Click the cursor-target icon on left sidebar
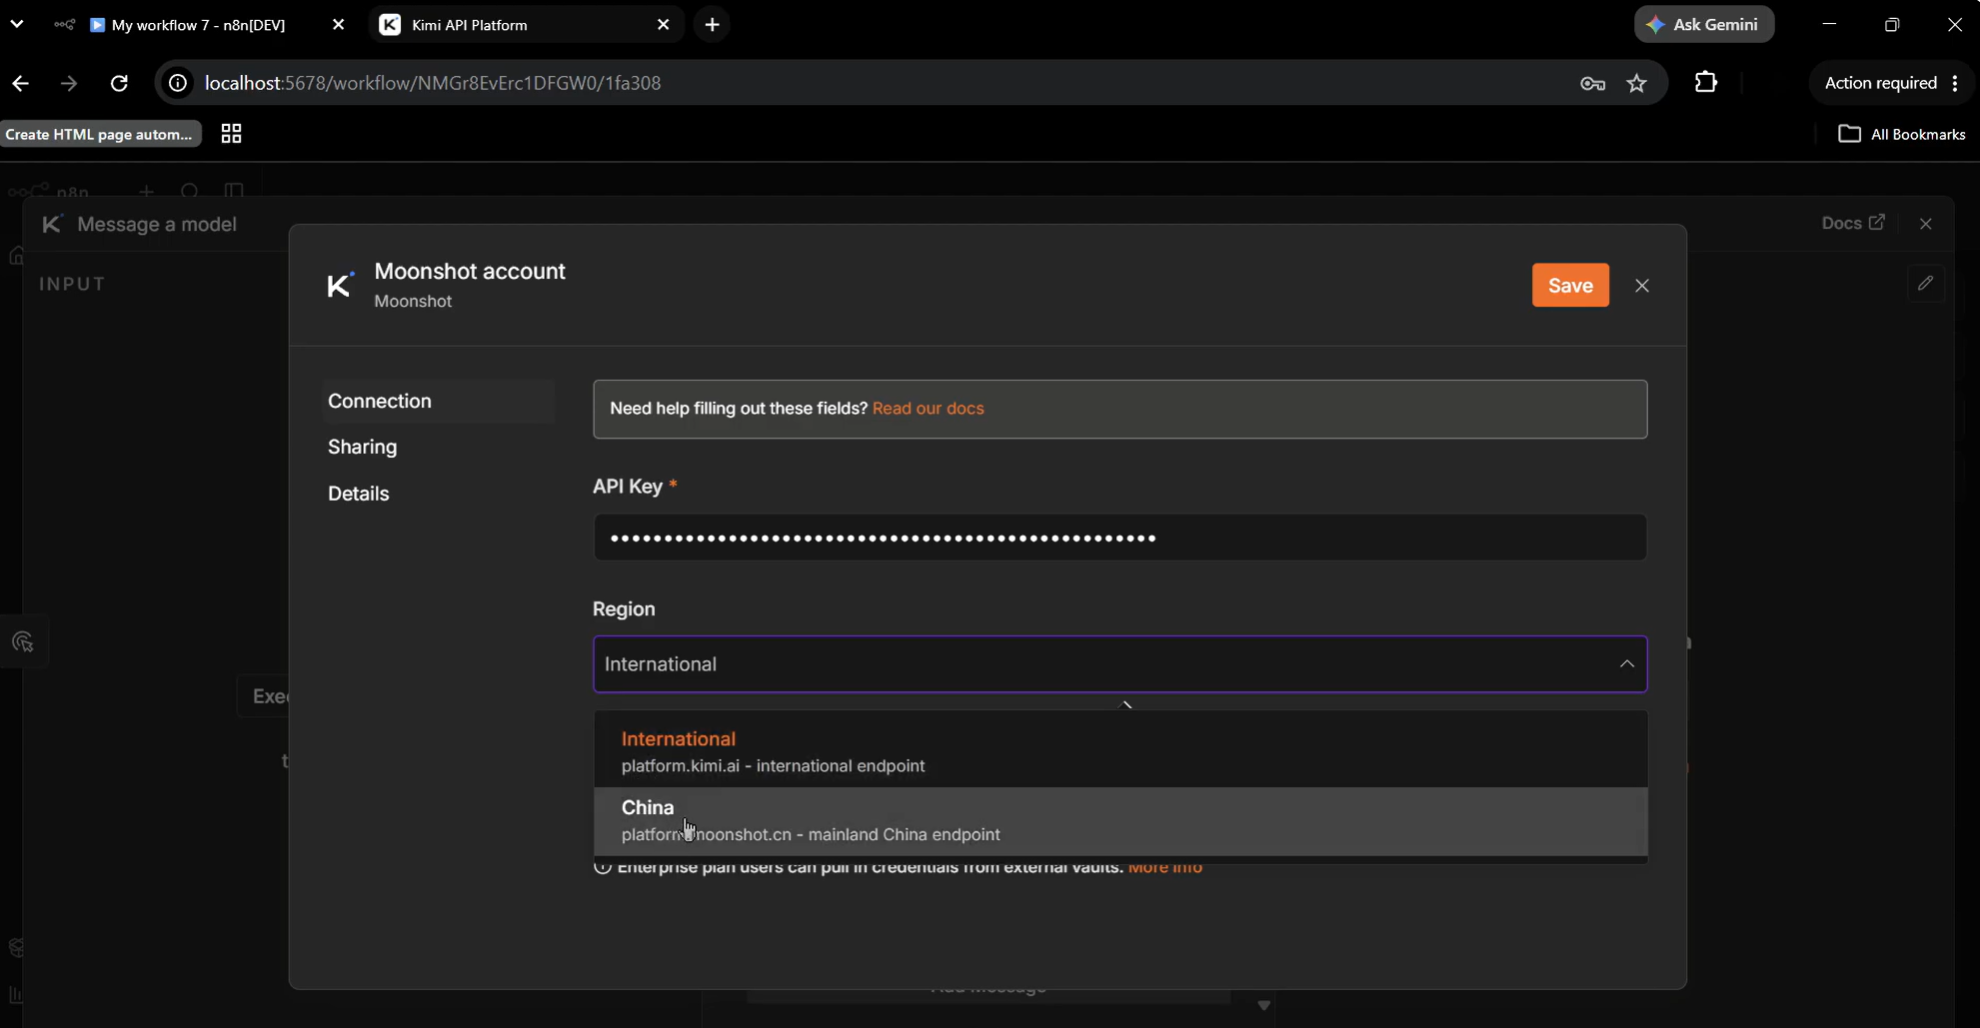The height and width of the screenshot is (1028, 1980). point(23,642)
